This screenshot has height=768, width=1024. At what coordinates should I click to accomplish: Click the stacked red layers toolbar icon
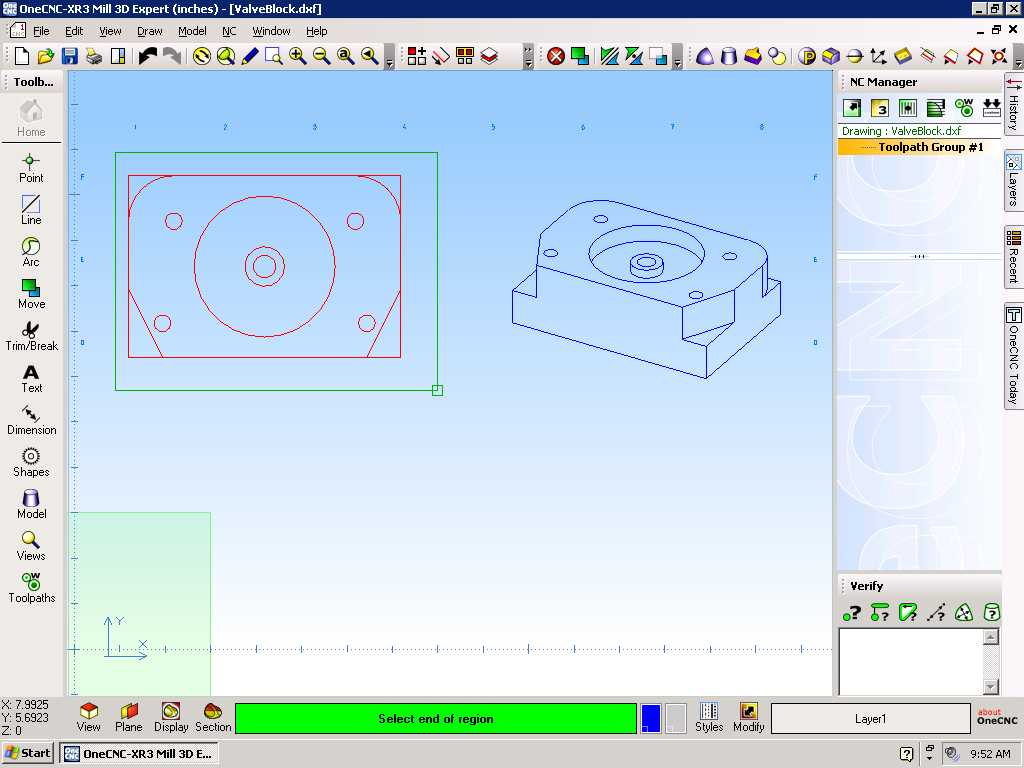pos(489,56)
